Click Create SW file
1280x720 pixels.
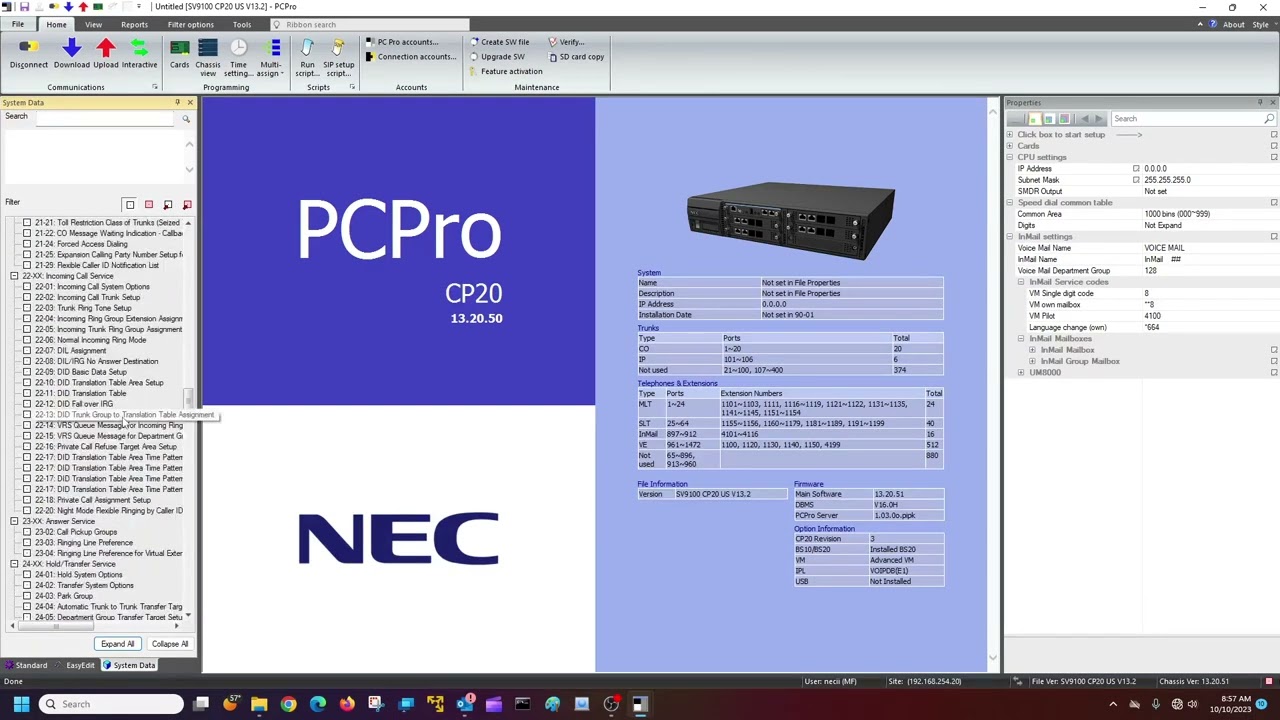click(499, 42)
